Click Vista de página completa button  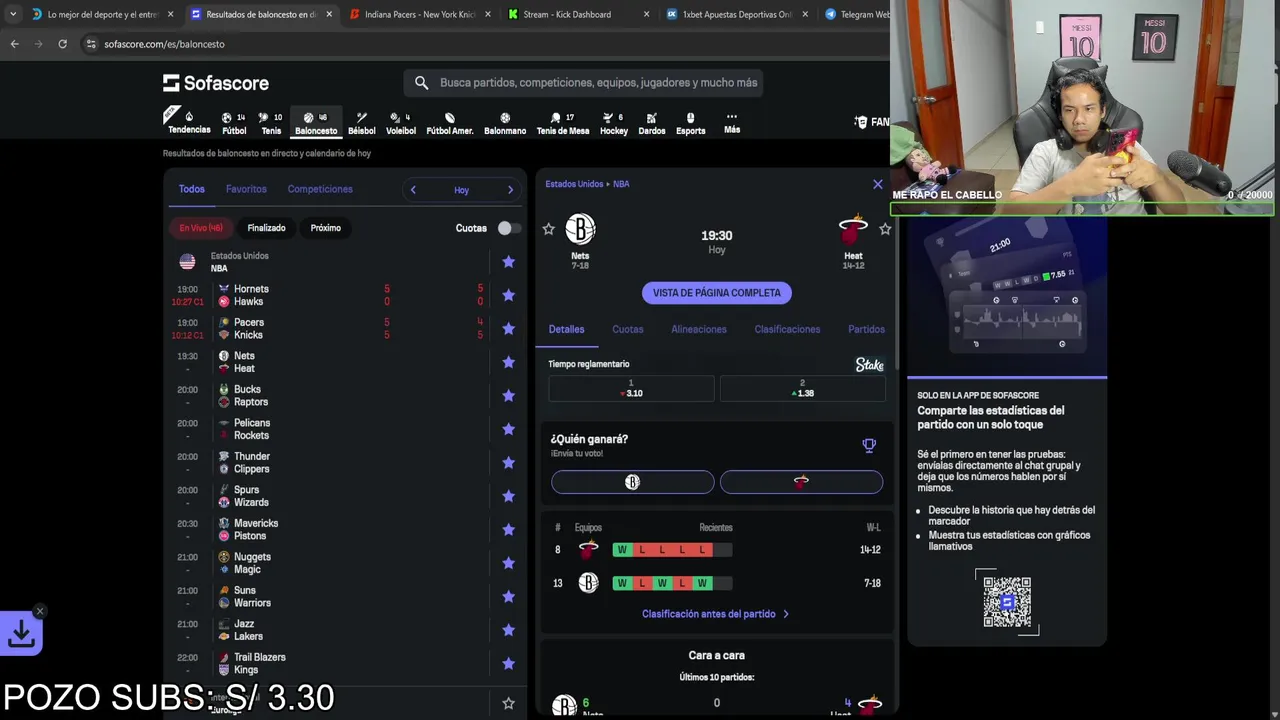717,293
